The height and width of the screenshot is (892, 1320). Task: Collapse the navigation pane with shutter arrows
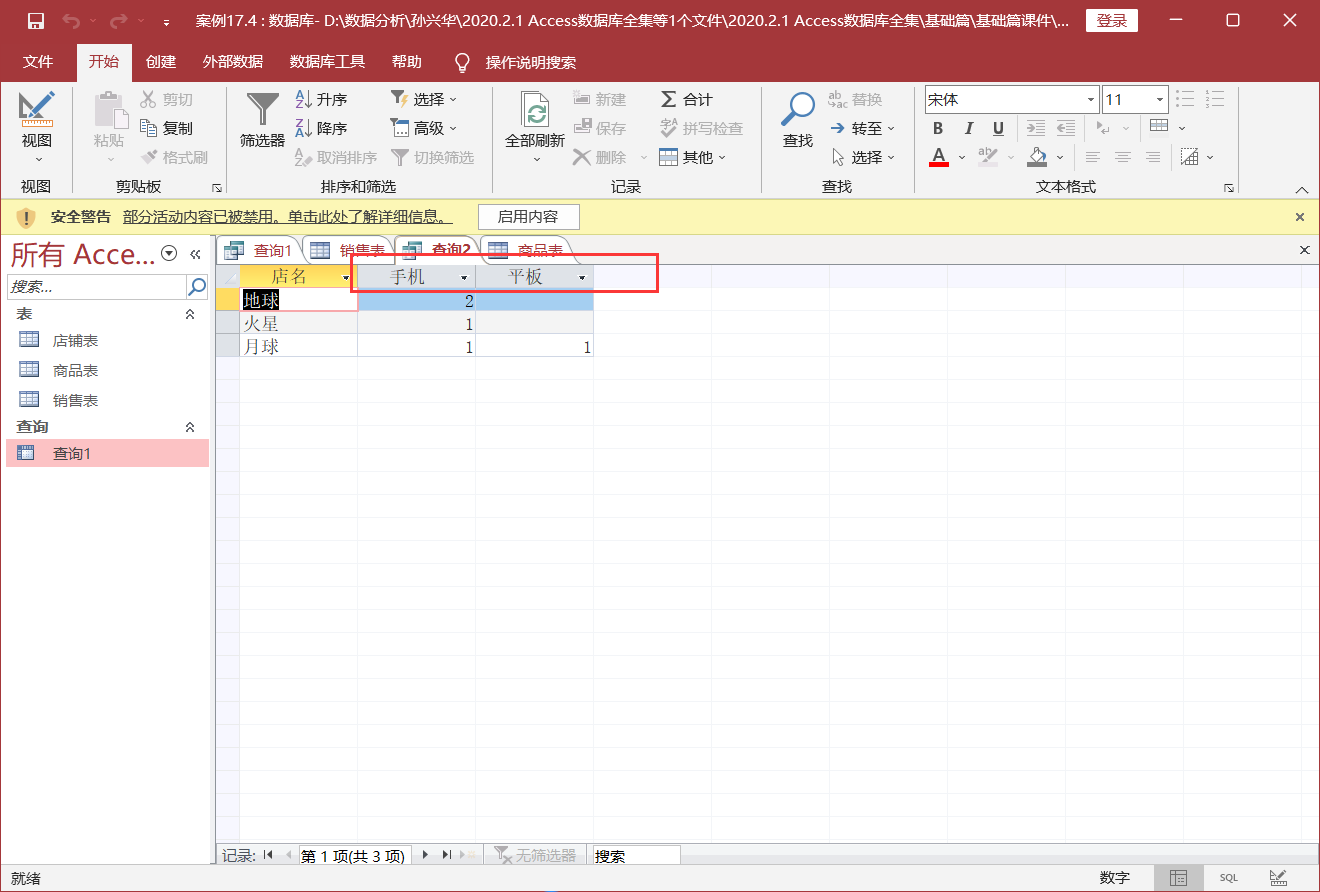[x=196, y=254]
